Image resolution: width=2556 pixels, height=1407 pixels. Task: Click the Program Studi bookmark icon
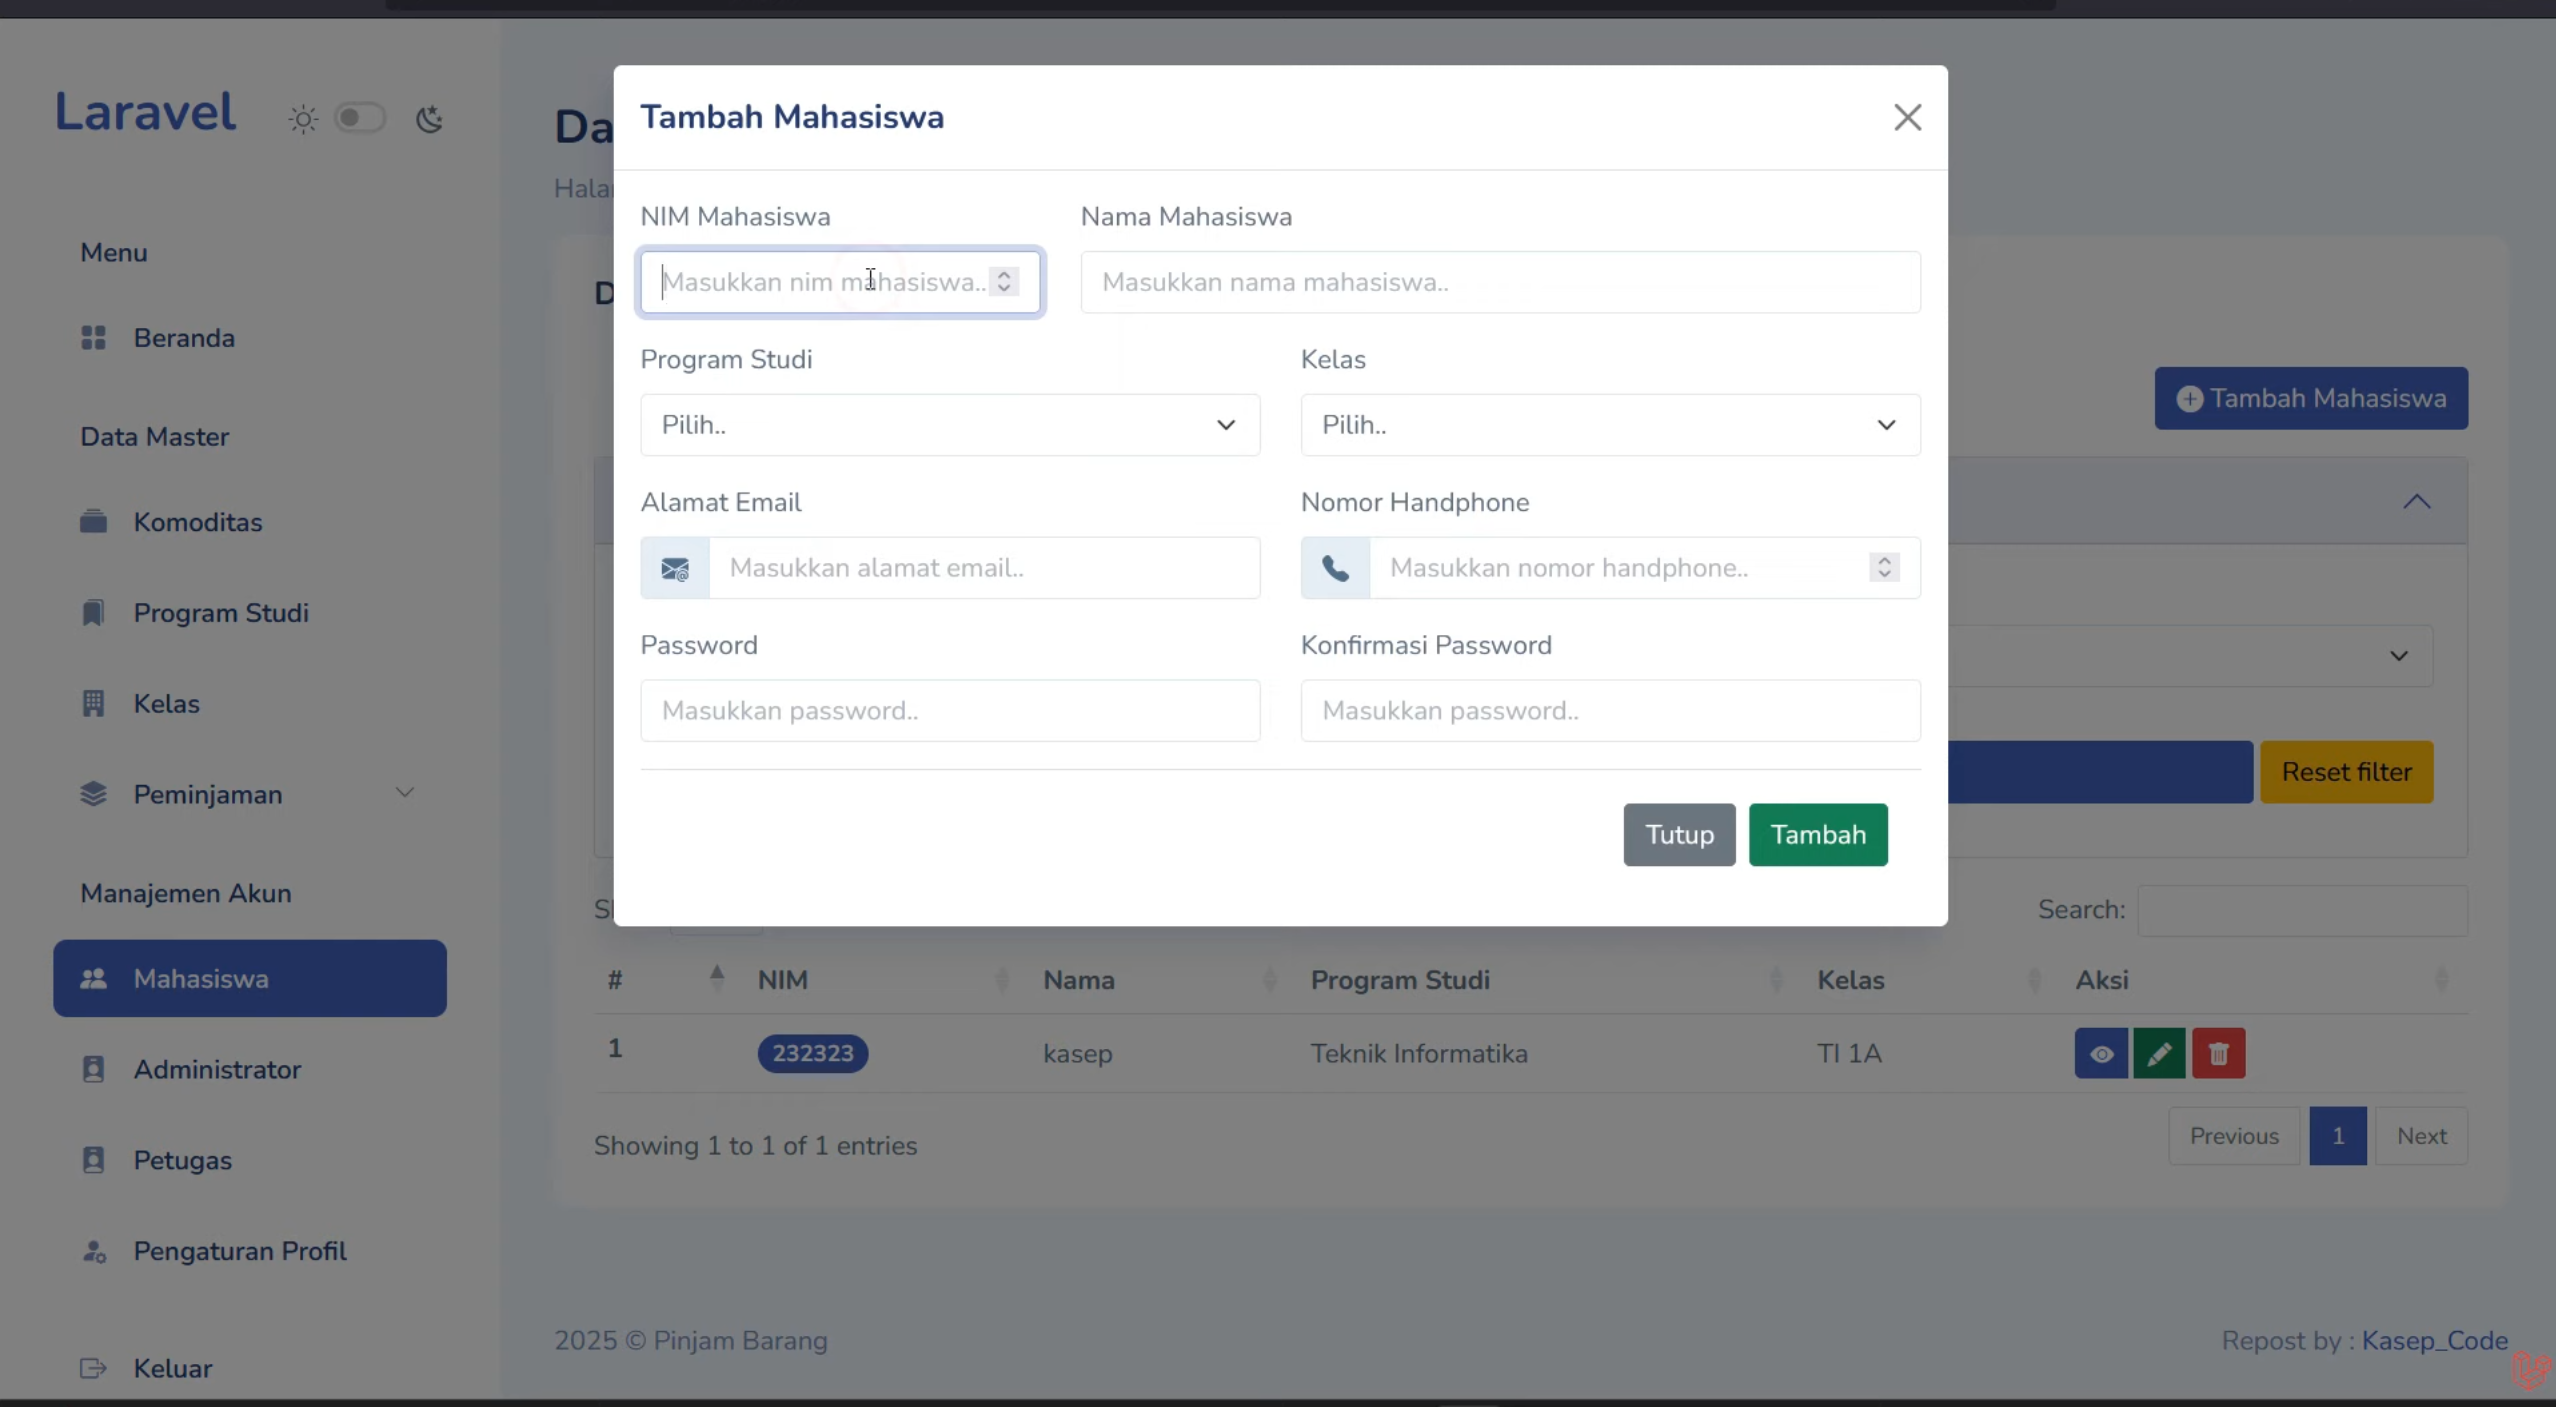[x=93, y=613]
